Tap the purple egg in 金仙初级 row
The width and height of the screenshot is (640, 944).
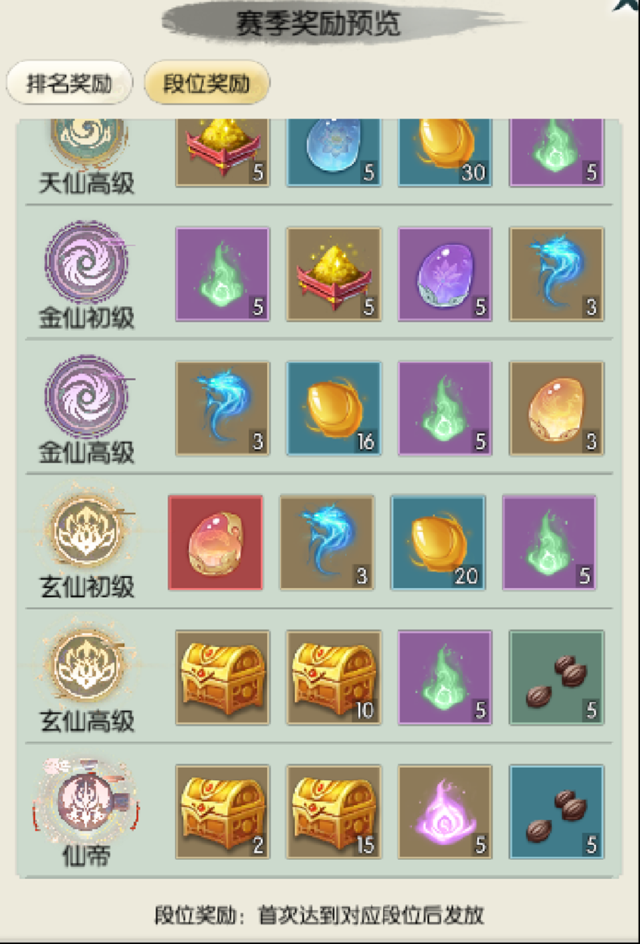pyautogui.click(x=445, y=274)
